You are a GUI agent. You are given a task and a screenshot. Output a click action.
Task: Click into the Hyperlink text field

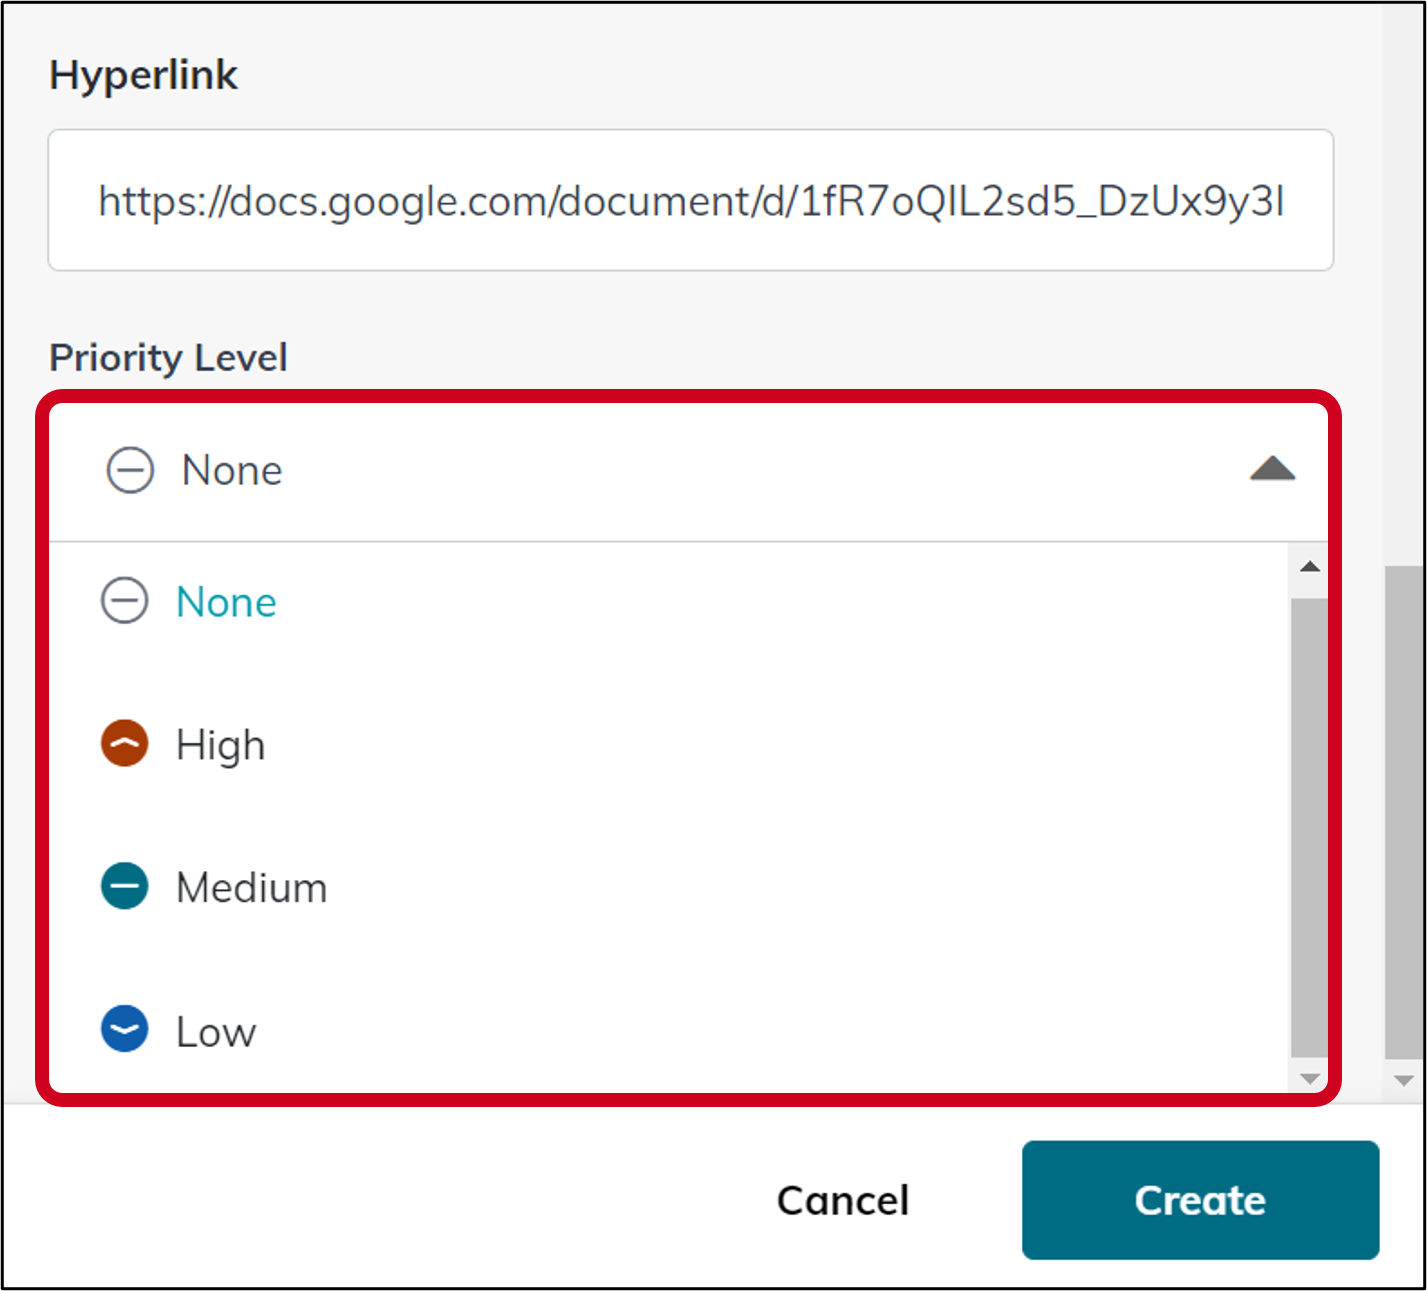click(690, 200)
